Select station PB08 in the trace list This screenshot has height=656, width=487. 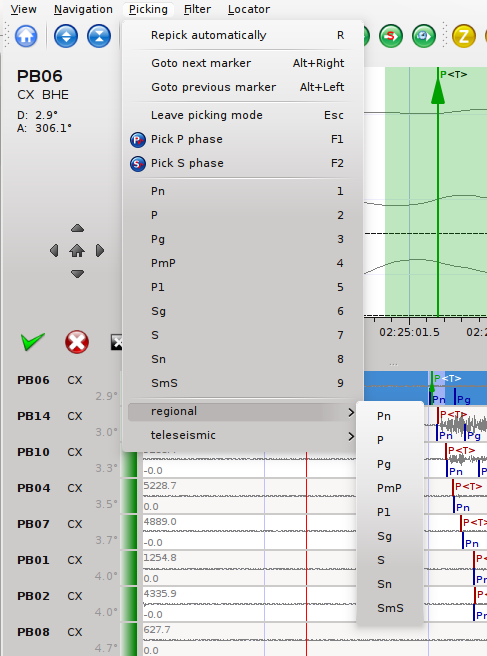click(x=33, y=632)
